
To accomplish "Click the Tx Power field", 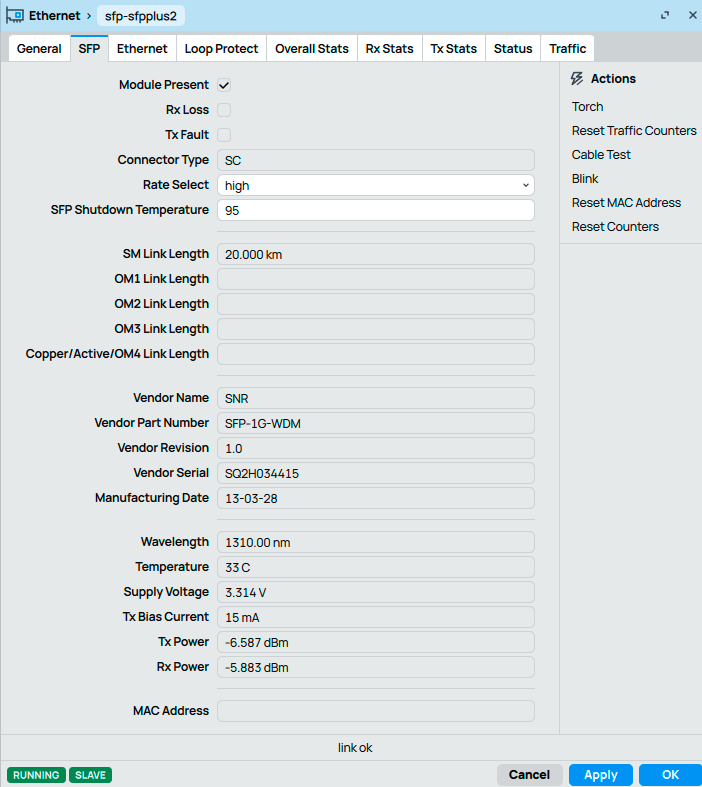I will coord(376,642).
